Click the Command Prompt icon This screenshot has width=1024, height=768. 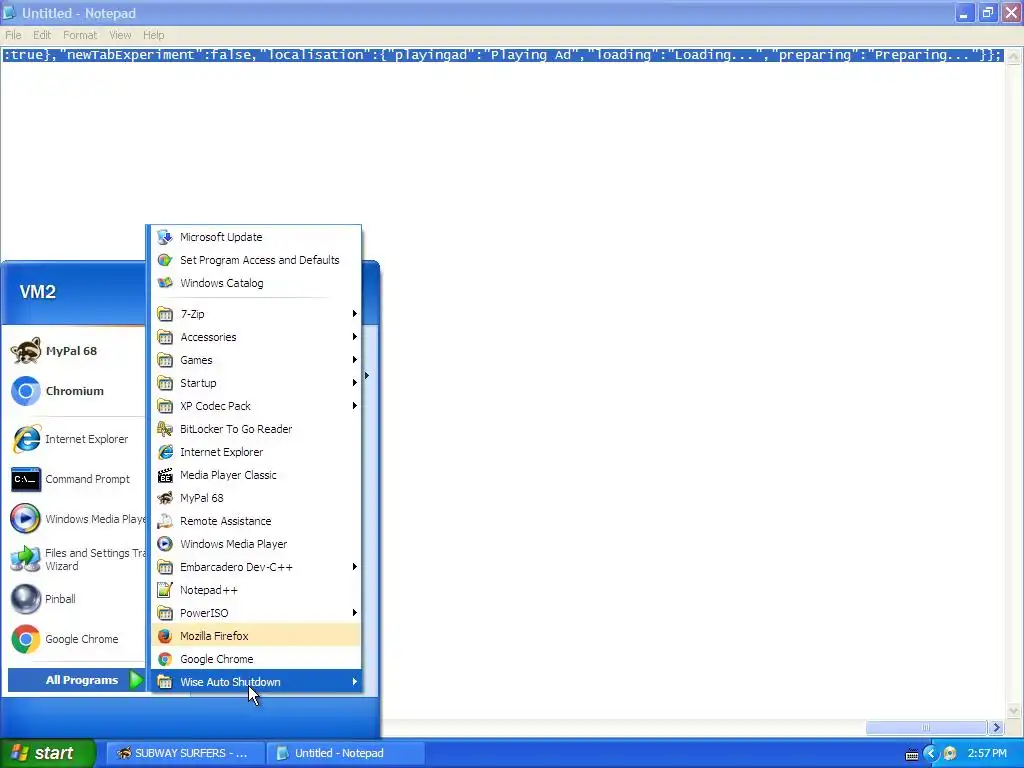25,479
